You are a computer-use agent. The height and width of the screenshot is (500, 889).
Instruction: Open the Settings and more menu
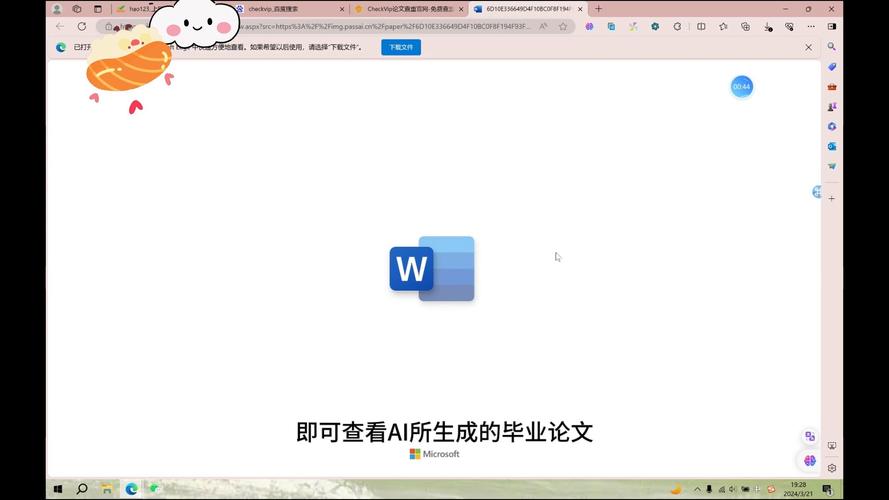(x=811, y=27)
